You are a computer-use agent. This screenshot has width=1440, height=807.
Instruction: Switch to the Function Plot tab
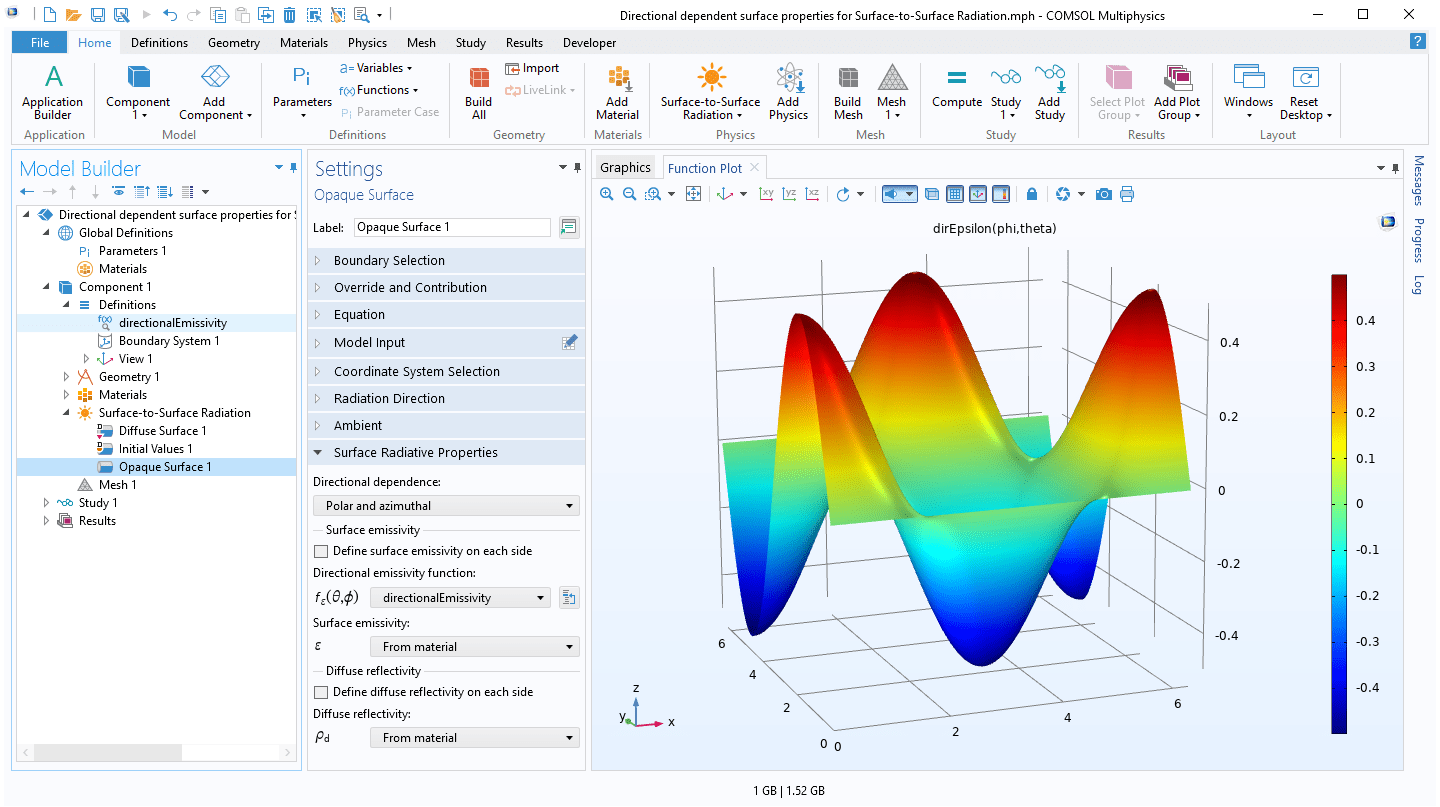704,167
